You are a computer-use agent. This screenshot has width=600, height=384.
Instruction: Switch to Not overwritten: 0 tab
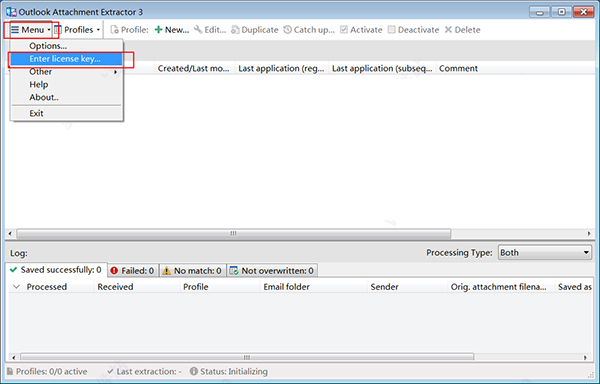pyautogui.click(x=272, y=271)
